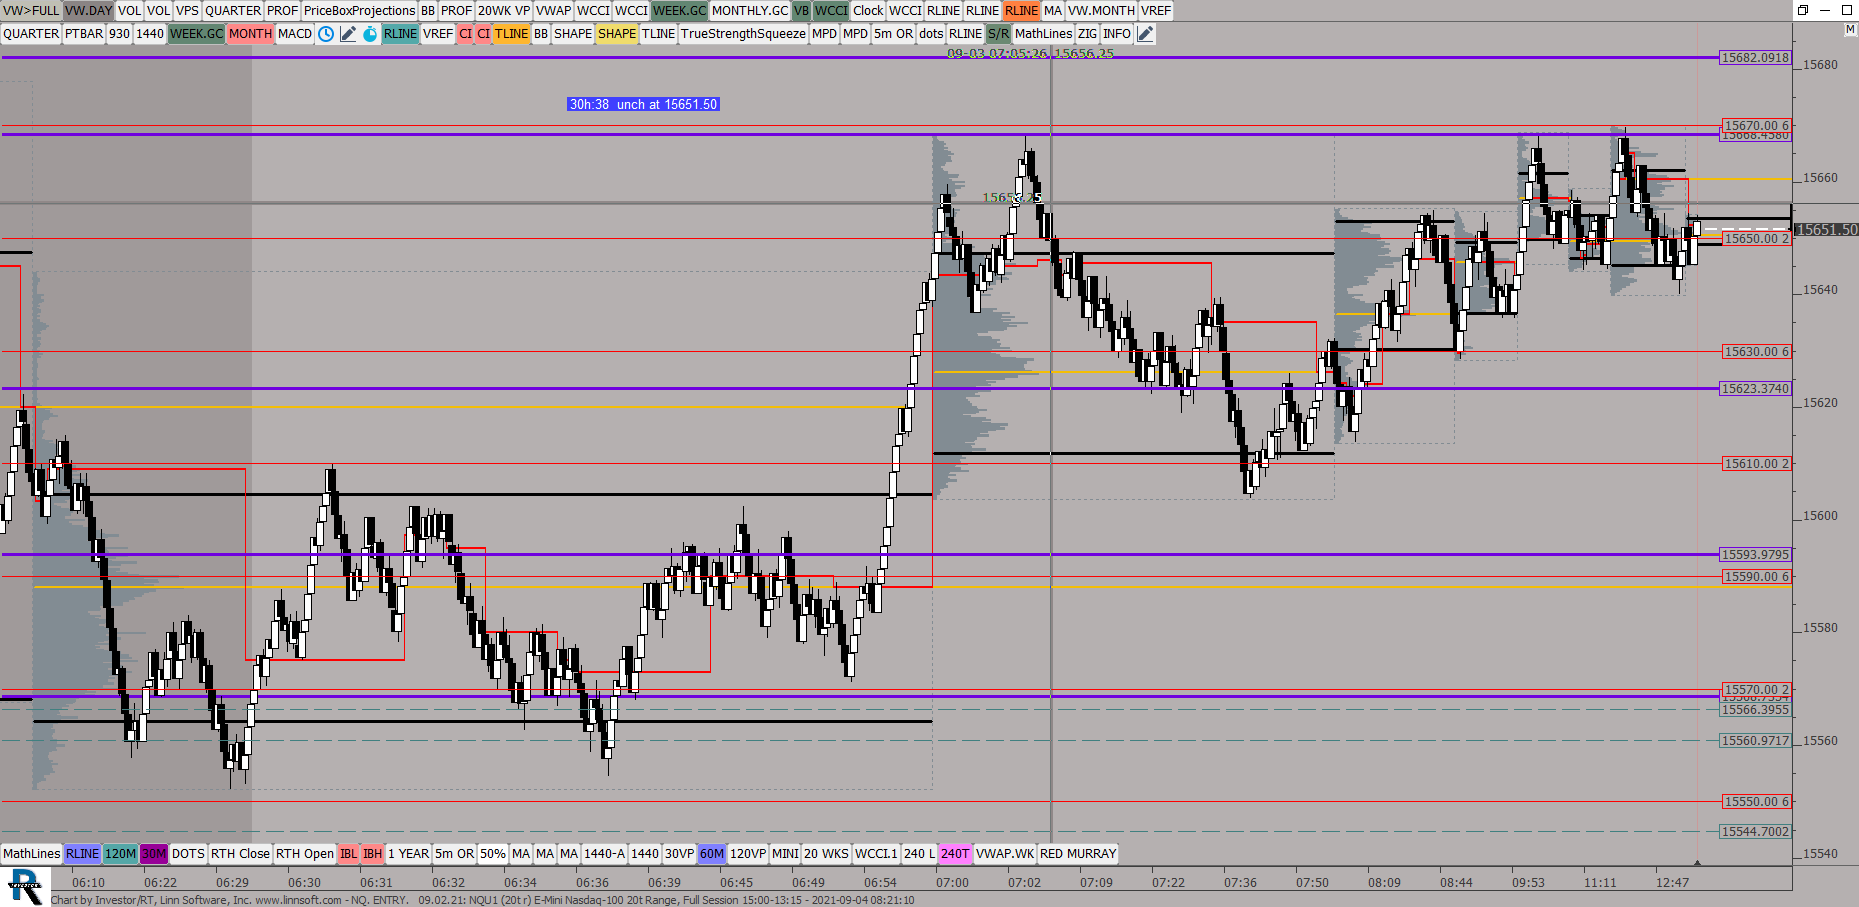Screen dimensions: 1859x907
Task: Click the current price 15651.50 marker
Action: pyautogui.click(x=1827, y=230)
